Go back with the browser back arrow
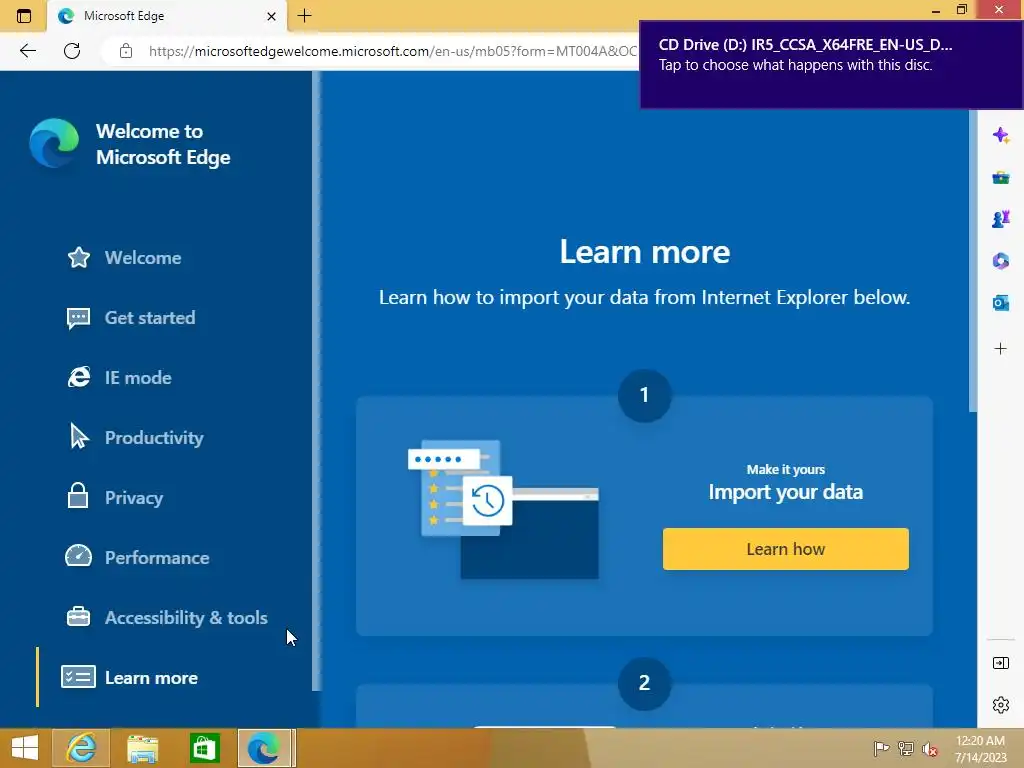Image resolution: width=1024 pixels, height=768 pixels. 27,51
